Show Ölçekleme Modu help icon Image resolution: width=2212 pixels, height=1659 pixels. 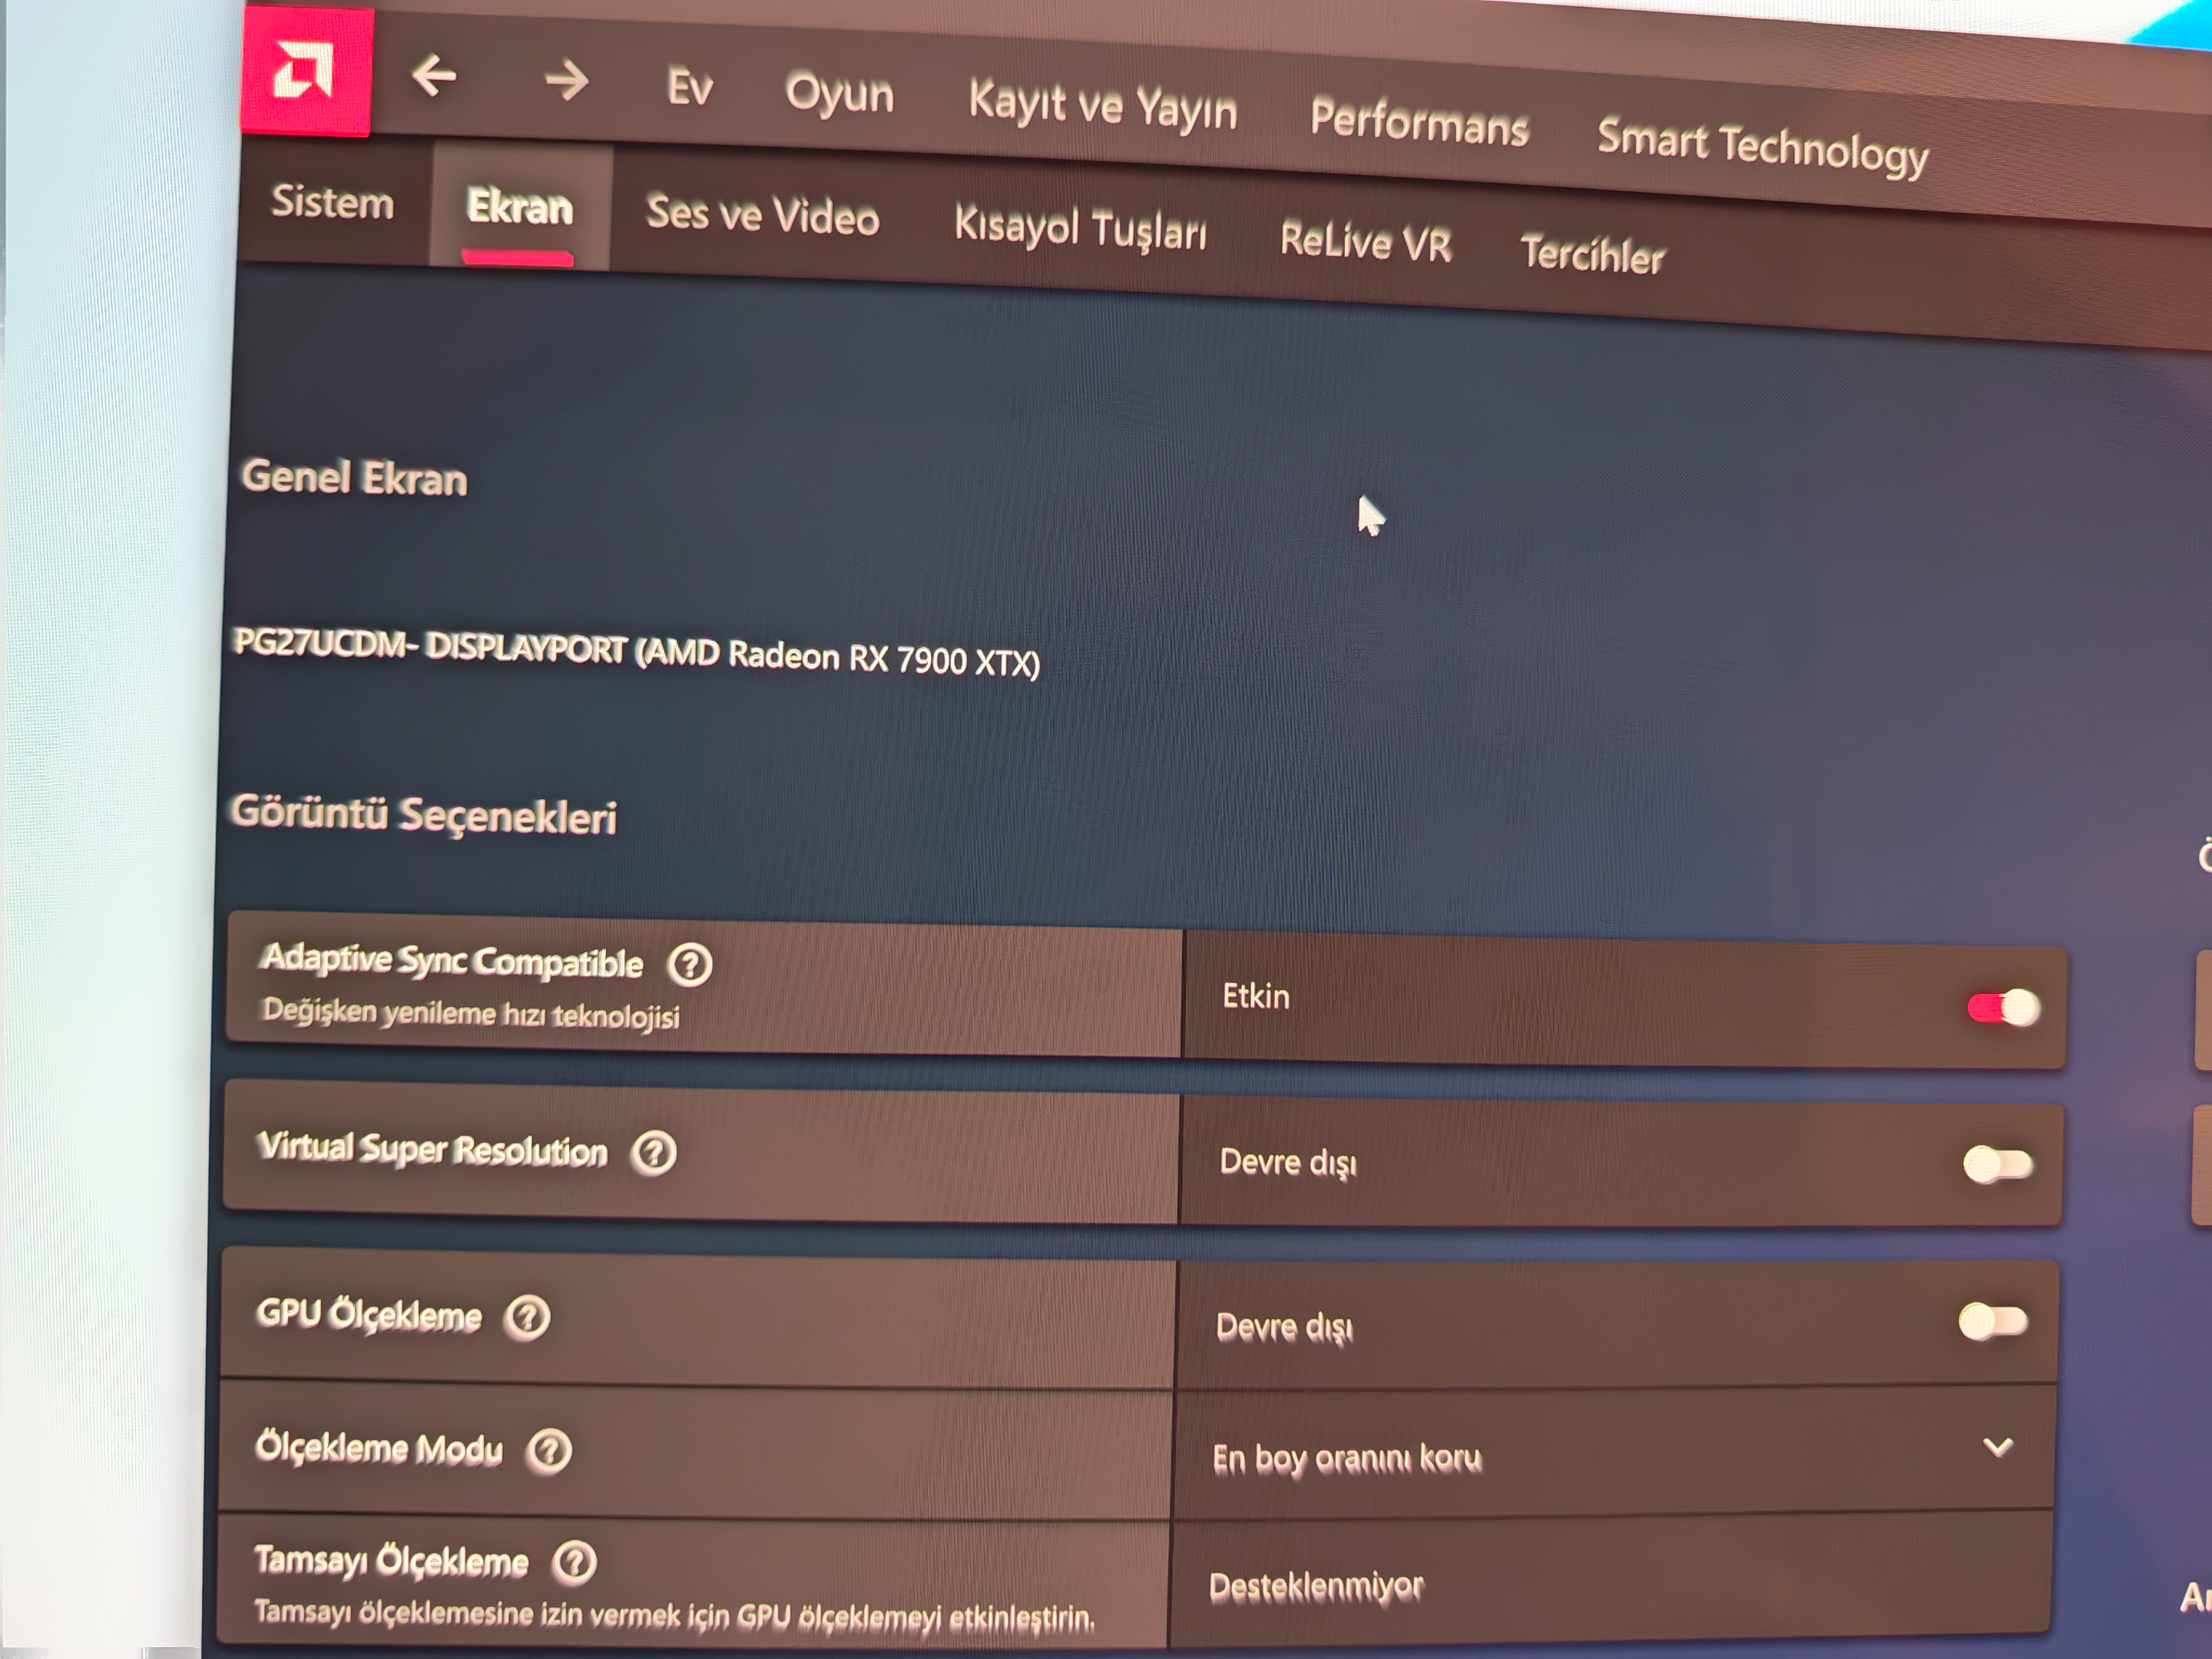(x=549, y=1450)
